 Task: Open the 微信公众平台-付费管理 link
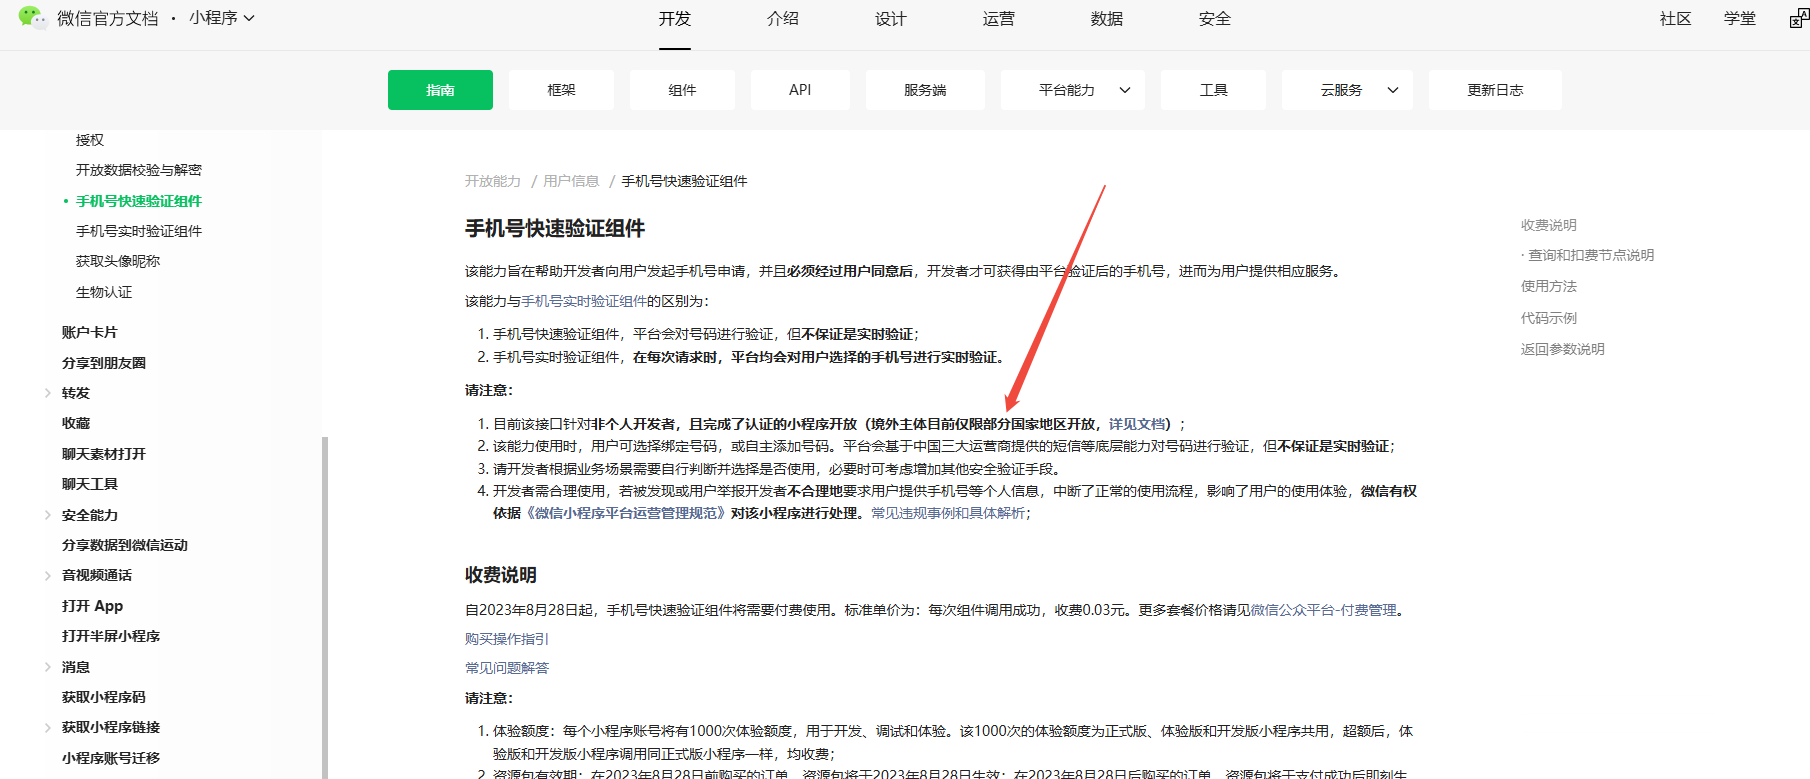[1323, 610]
